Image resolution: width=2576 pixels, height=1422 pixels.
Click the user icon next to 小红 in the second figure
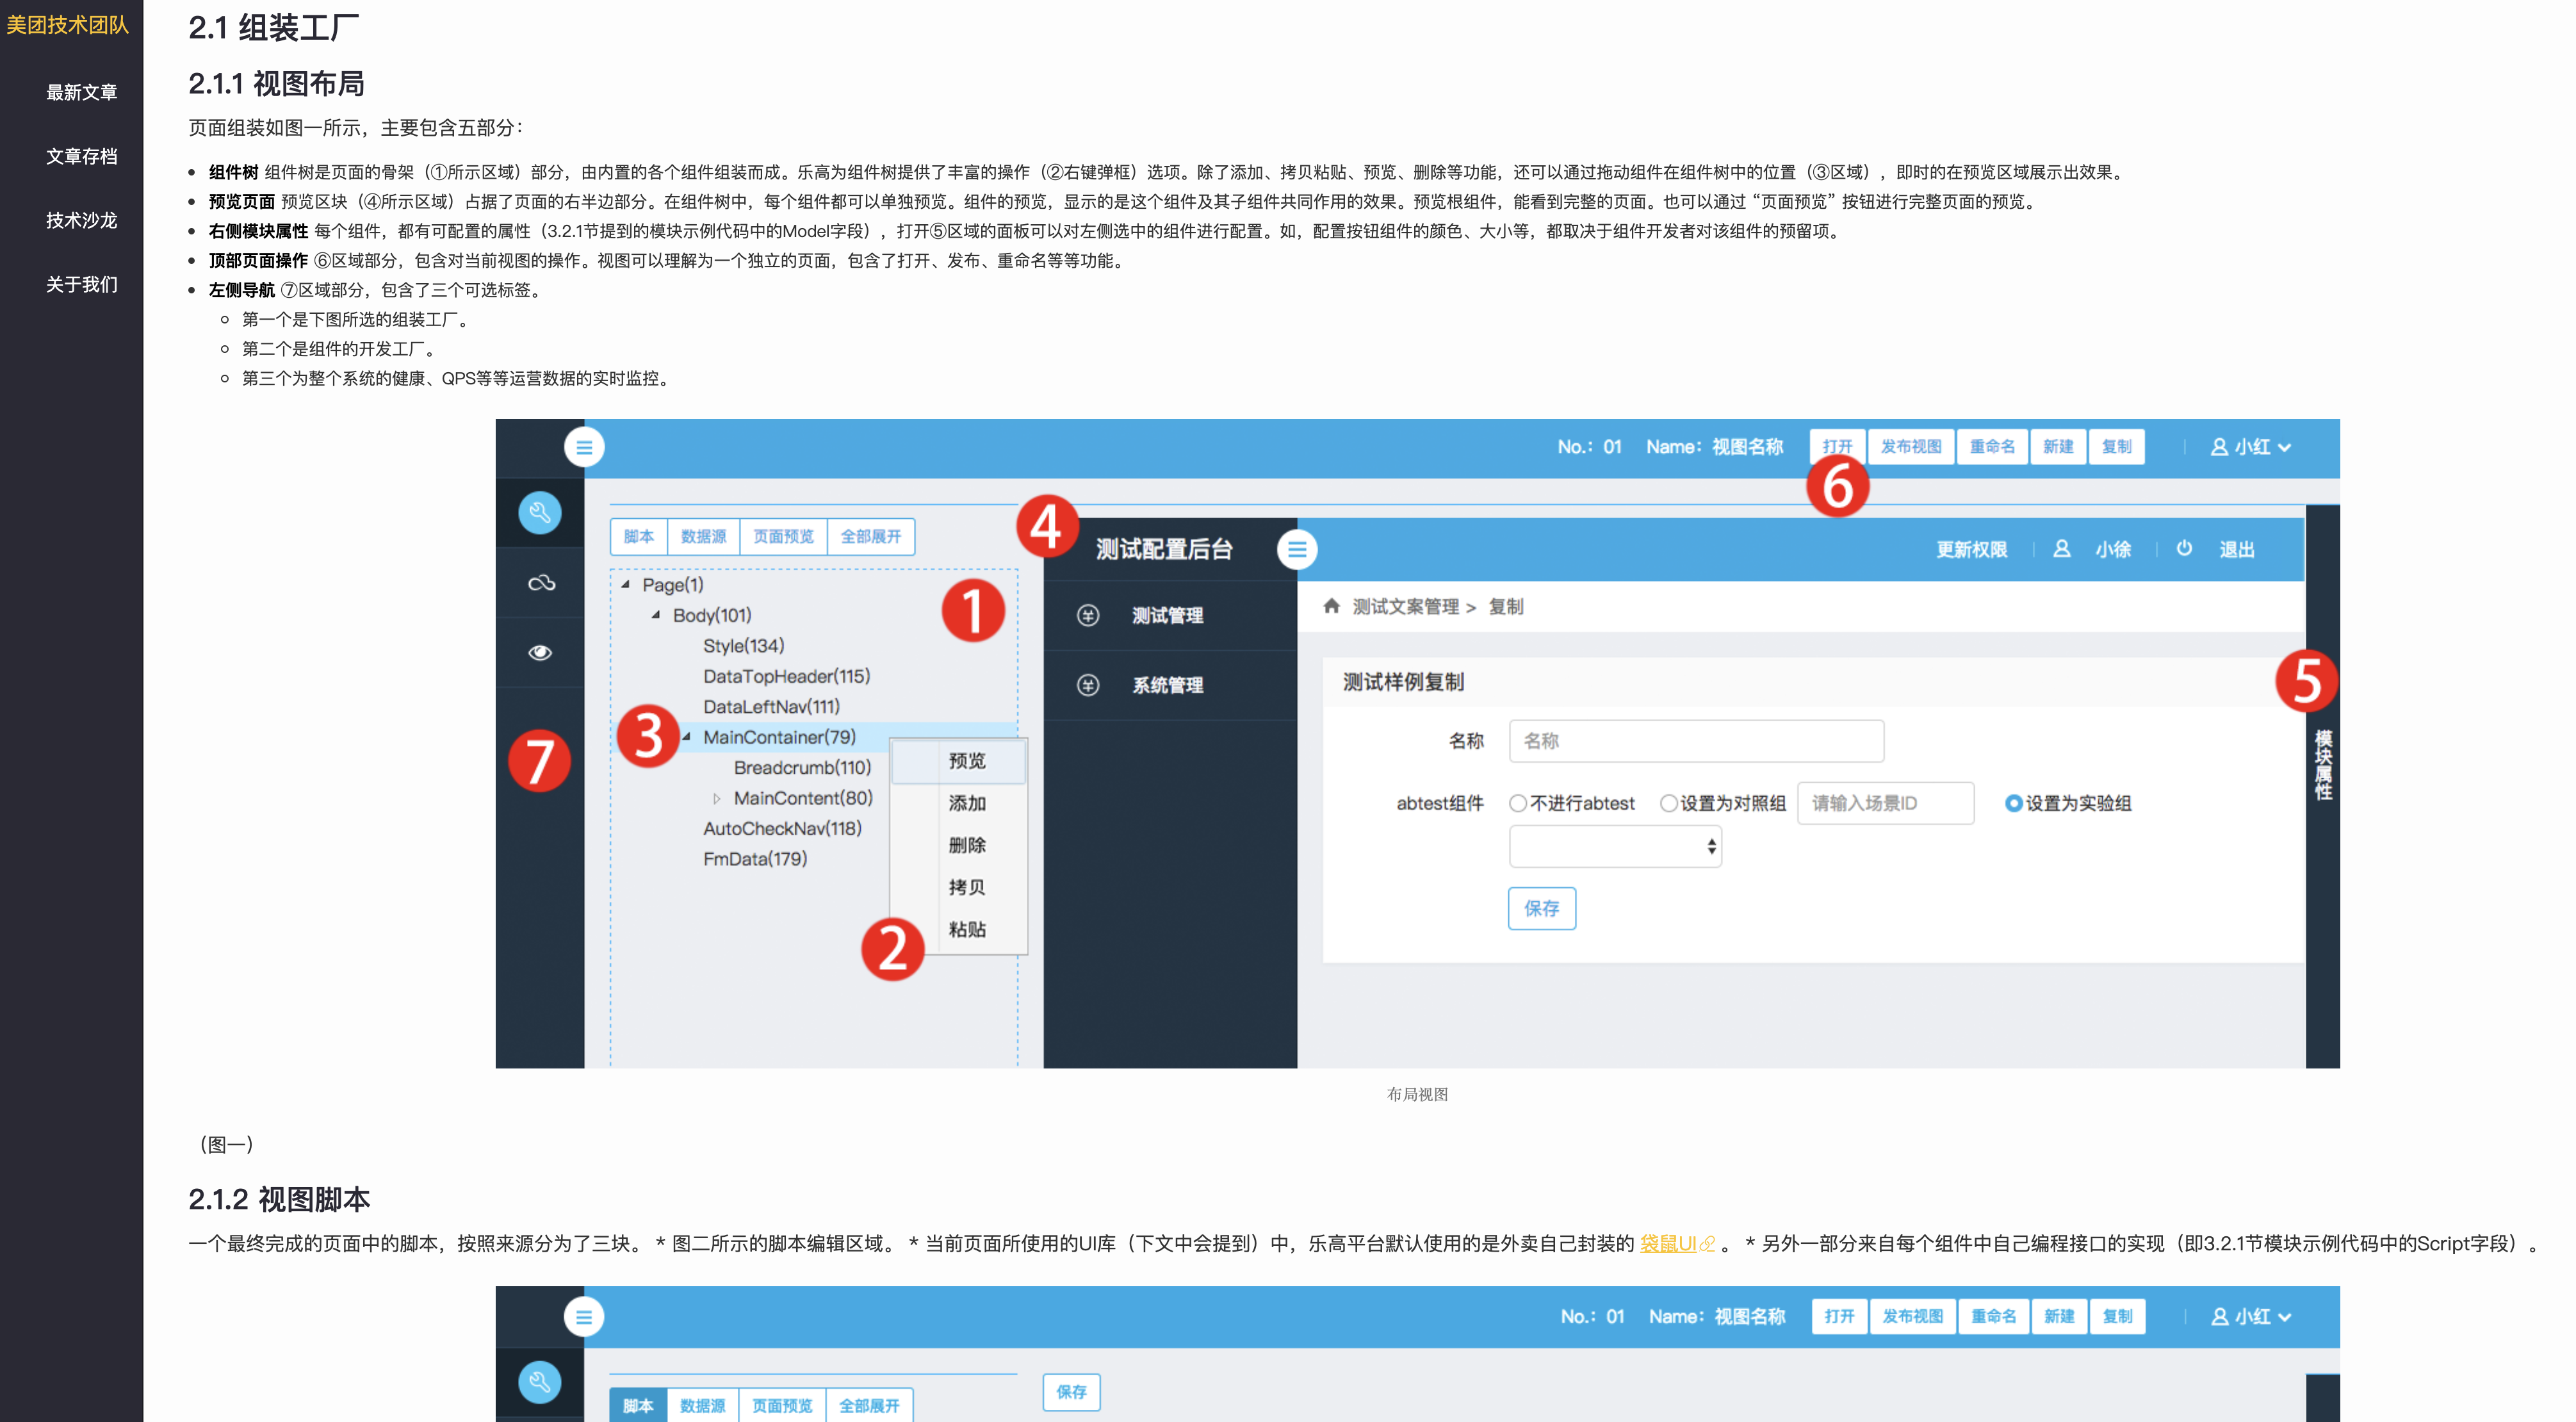(x=2219, y=1317)
